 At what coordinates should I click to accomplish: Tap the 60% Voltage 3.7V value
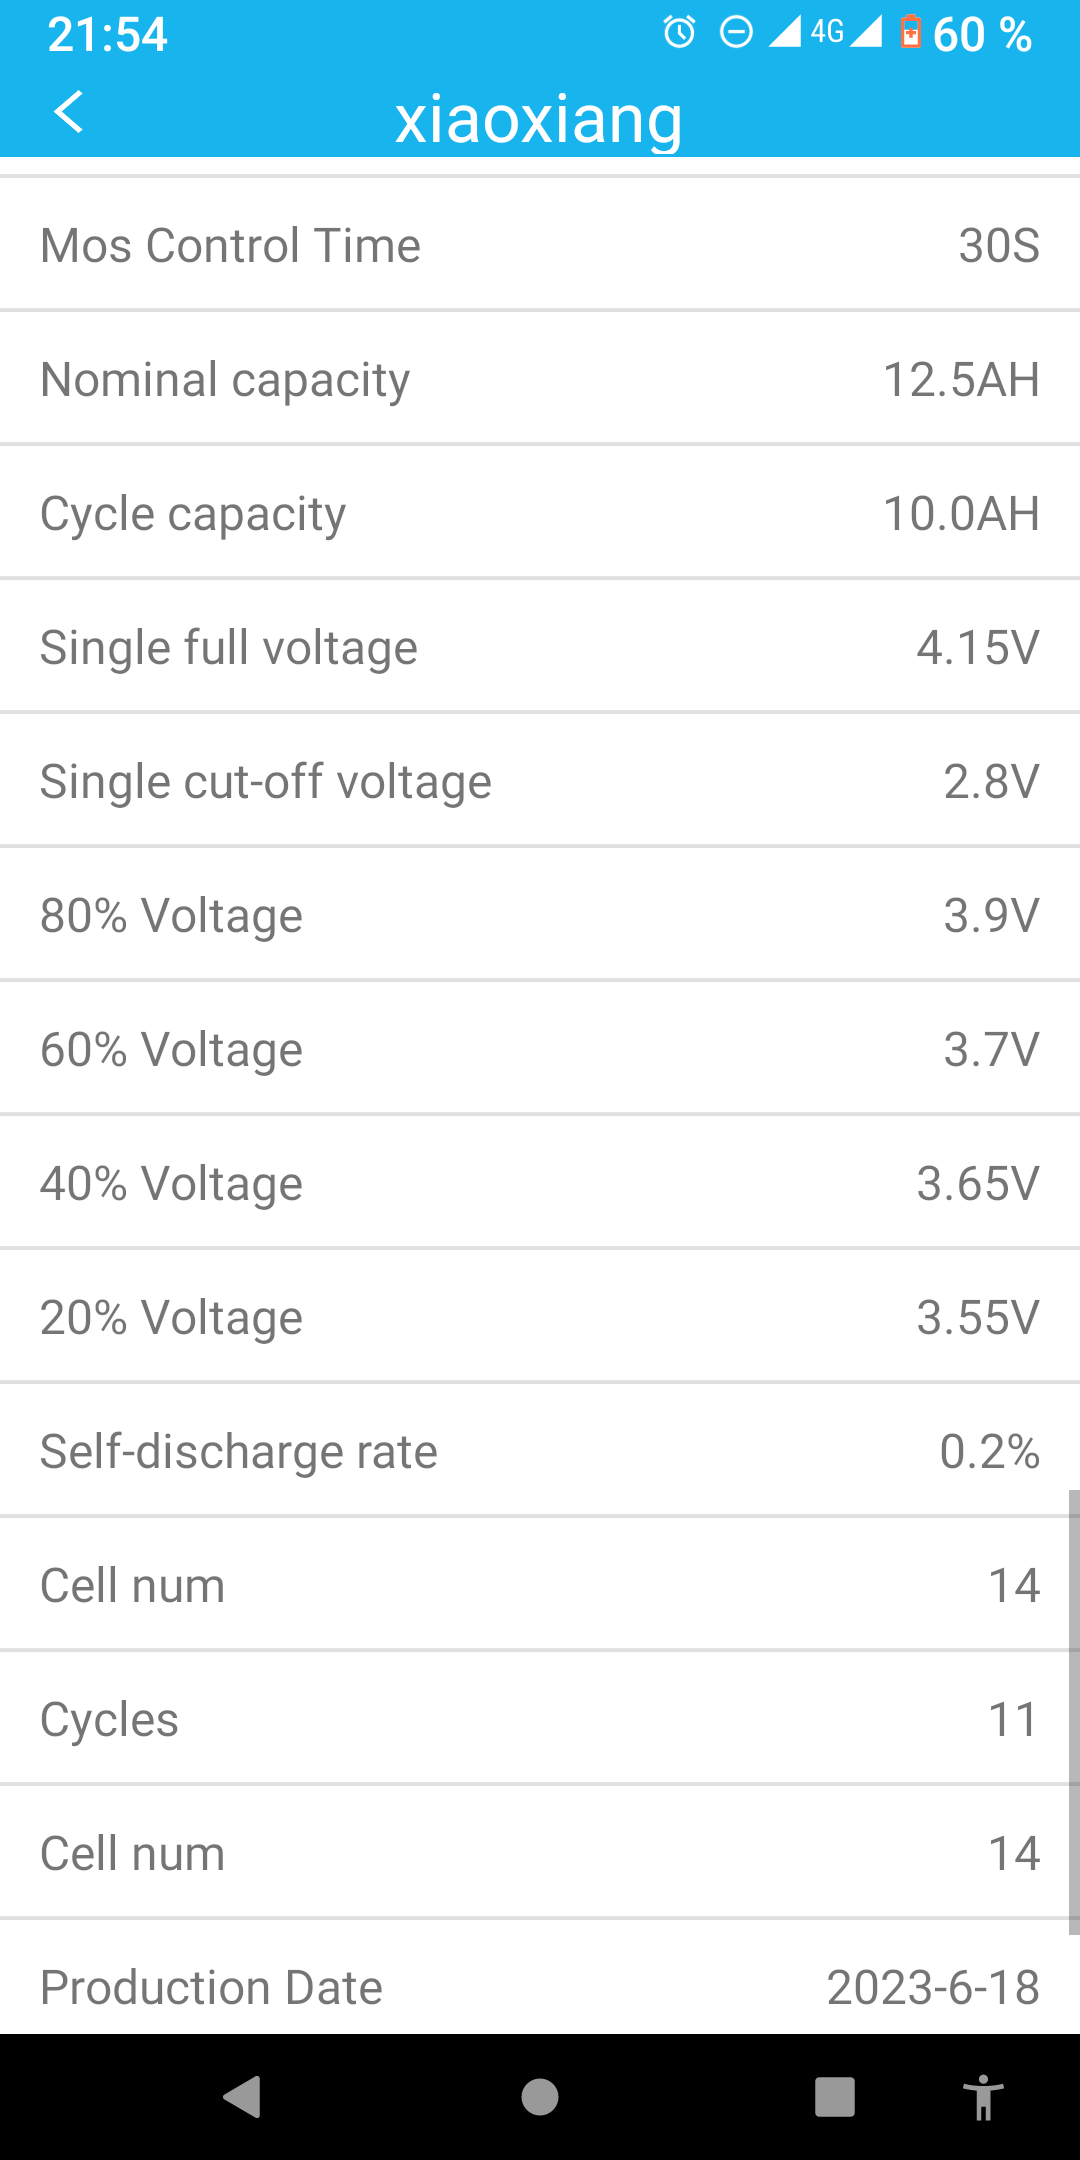pos(991,1050)
